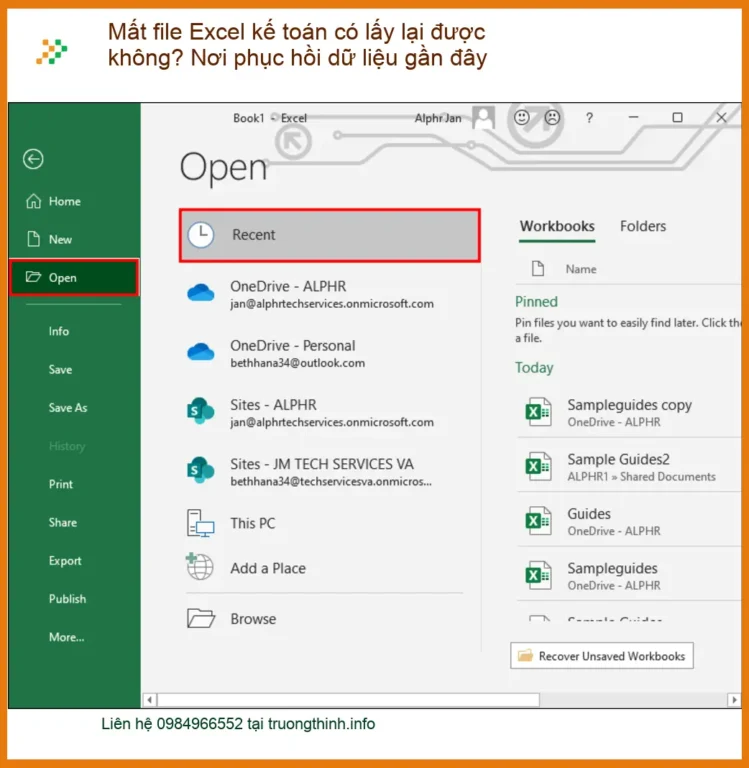Click the Recent clock icon
749x768 pixels.
point(201,235)
